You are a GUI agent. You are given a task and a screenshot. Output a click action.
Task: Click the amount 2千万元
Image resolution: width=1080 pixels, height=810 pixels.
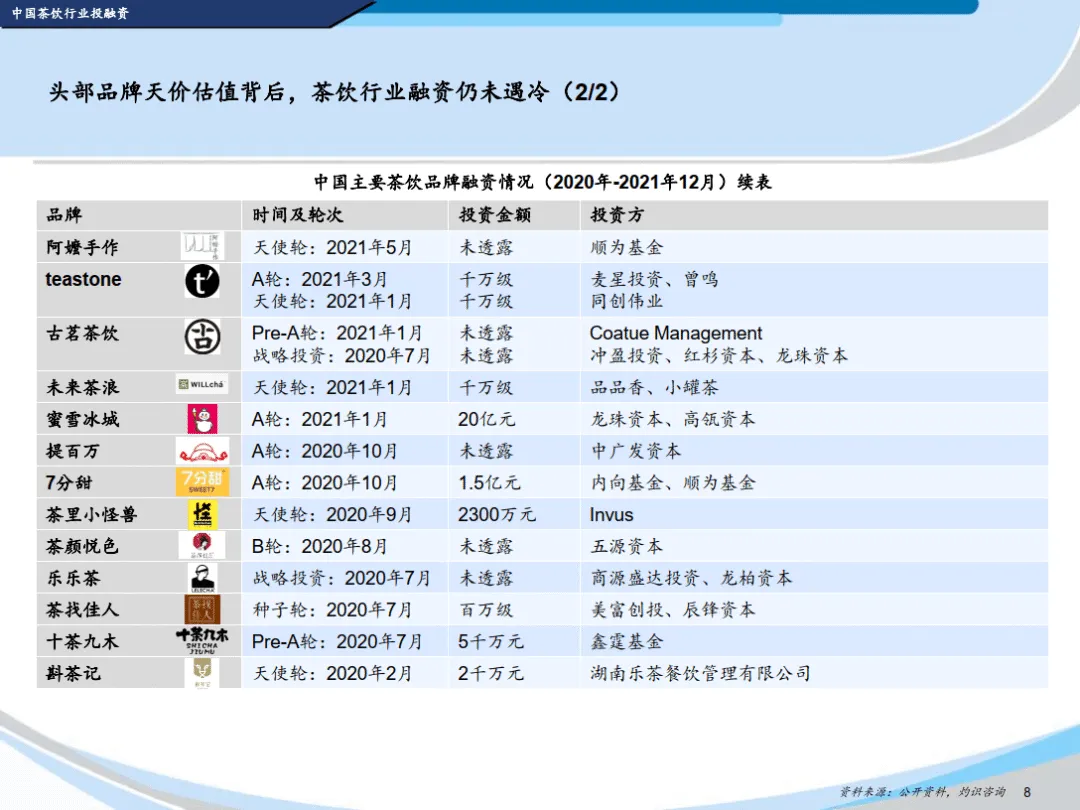pyautogui.click(x=490, y=673)
